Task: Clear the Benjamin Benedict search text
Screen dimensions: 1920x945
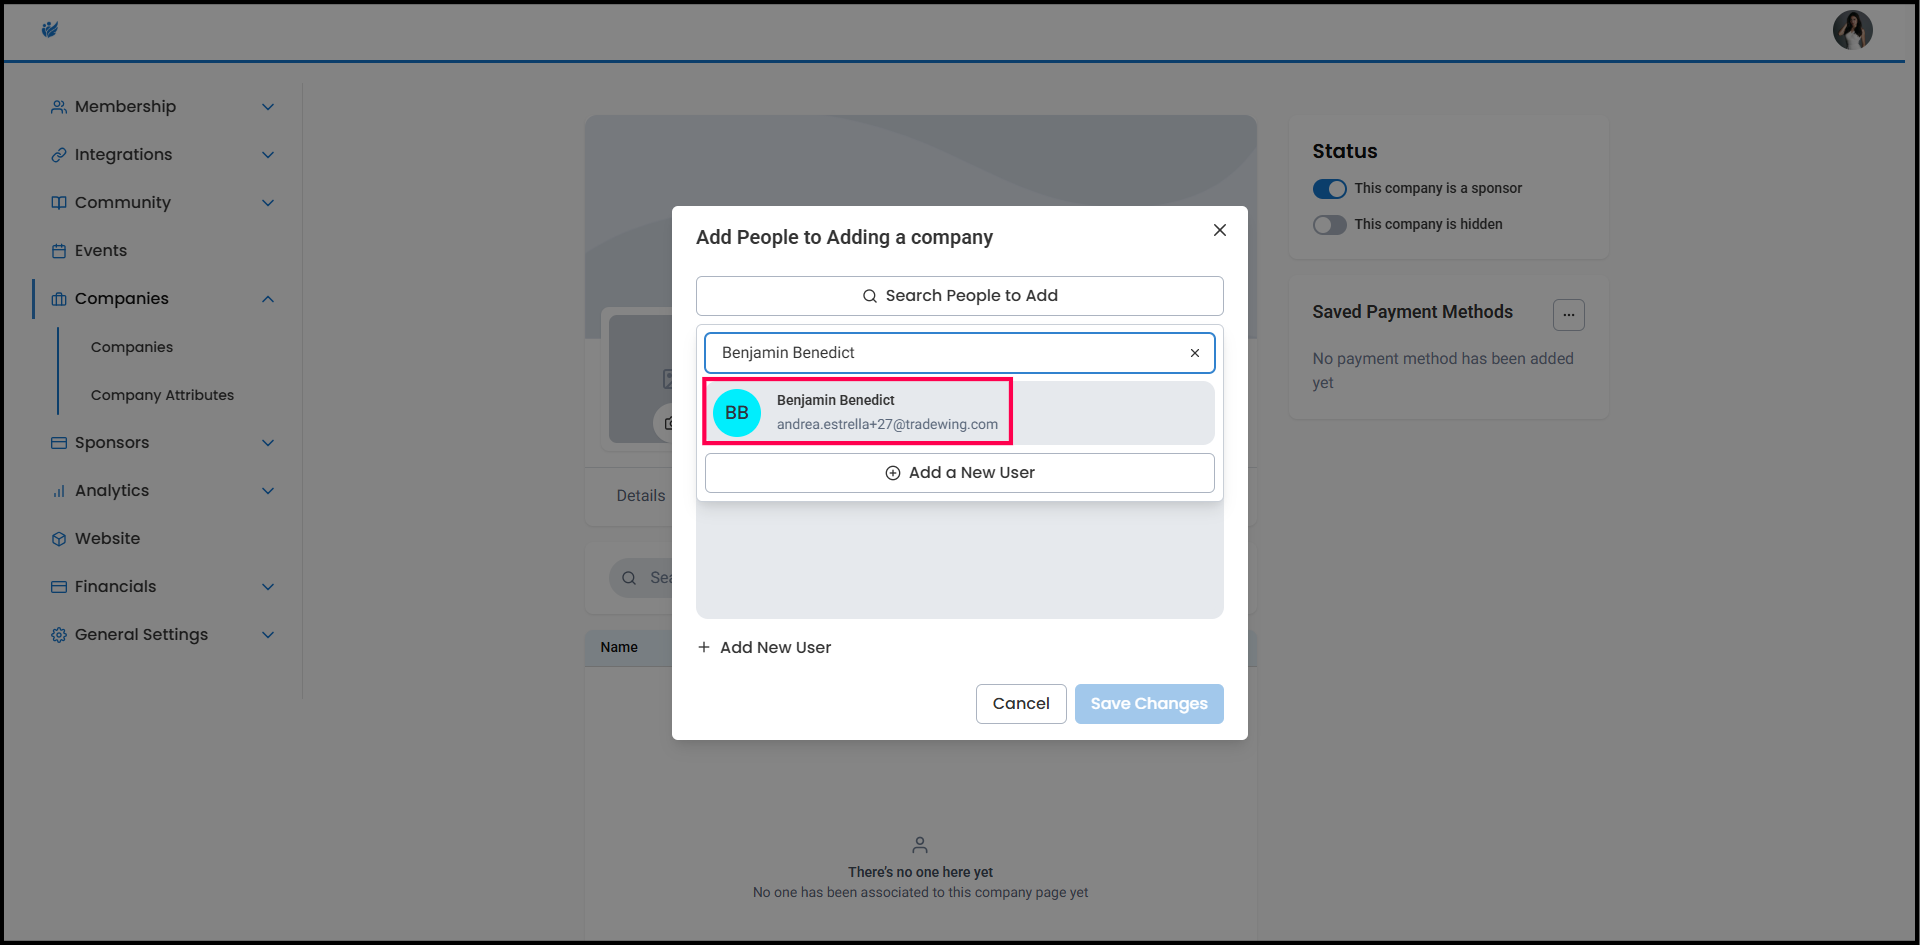Action: coord(1194,353)
